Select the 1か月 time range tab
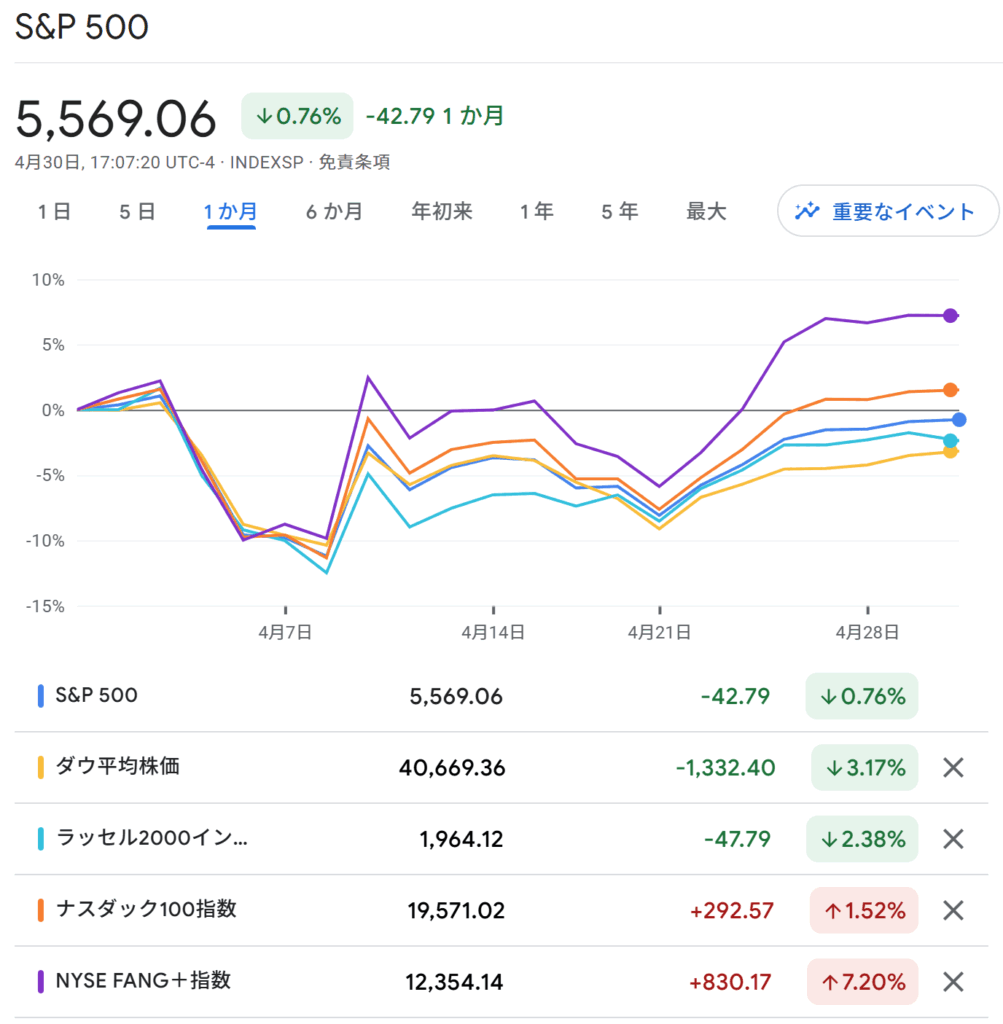The height and width of the screenshot is (1024, 1003). pyautogui.click(x=231, y=212)
